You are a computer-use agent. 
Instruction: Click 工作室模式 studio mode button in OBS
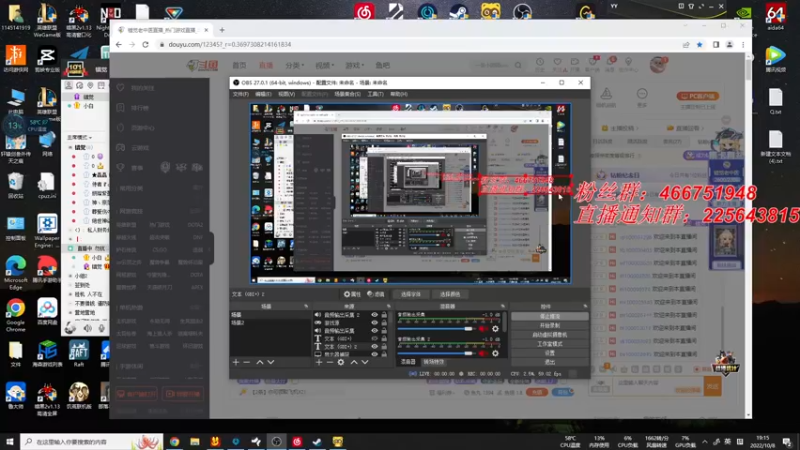pos(549,344)
